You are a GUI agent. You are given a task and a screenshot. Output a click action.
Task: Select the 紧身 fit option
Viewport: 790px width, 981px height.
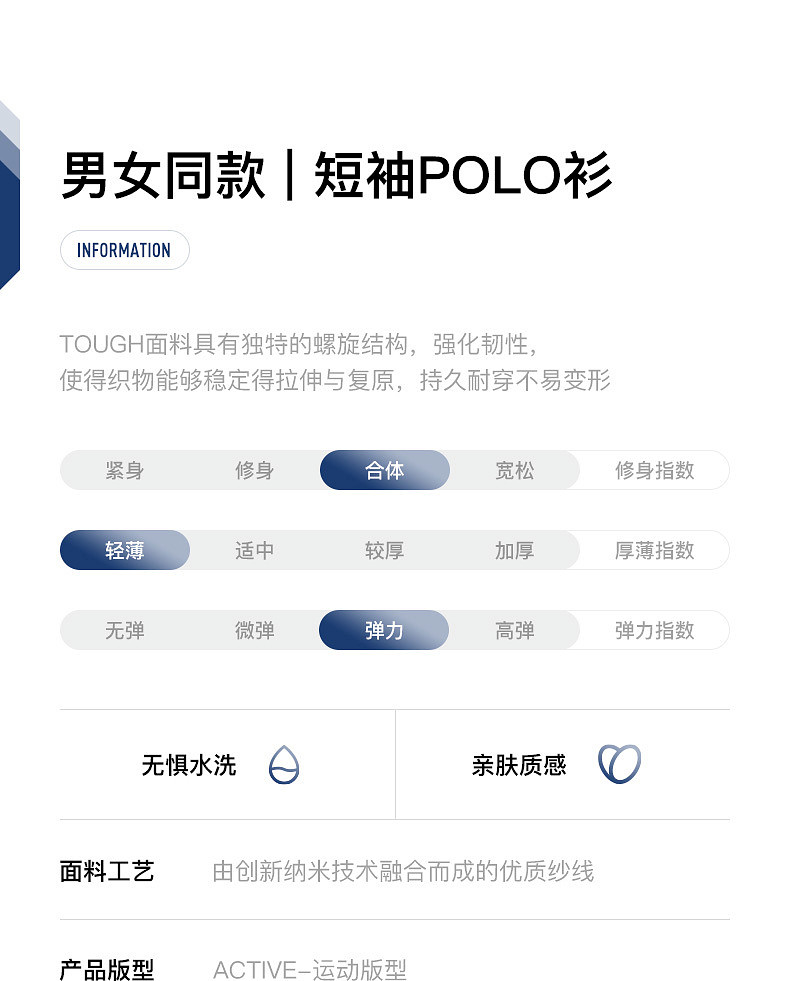click(x=125, y=470)
